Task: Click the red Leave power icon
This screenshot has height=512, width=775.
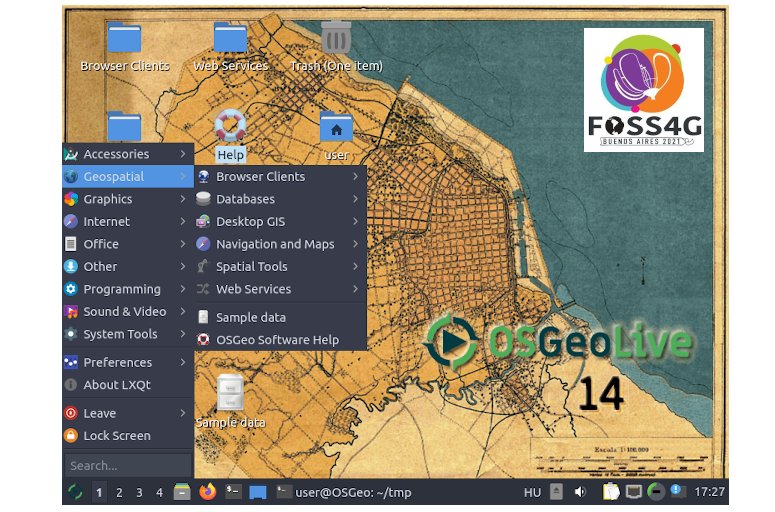Action: click(71, 413)
